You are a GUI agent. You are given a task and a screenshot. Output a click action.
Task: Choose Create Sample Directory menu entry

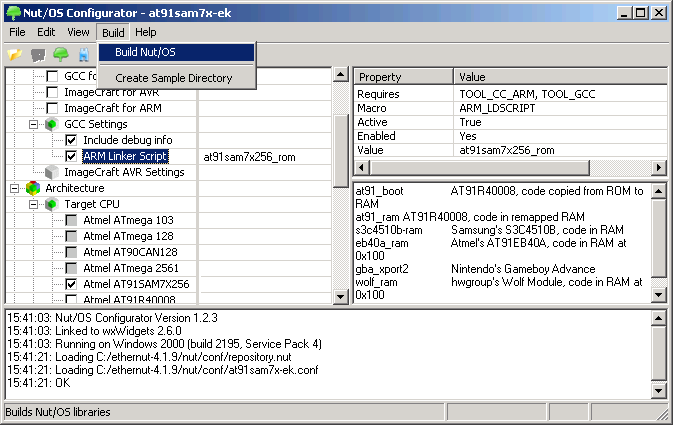coord(176,78)
